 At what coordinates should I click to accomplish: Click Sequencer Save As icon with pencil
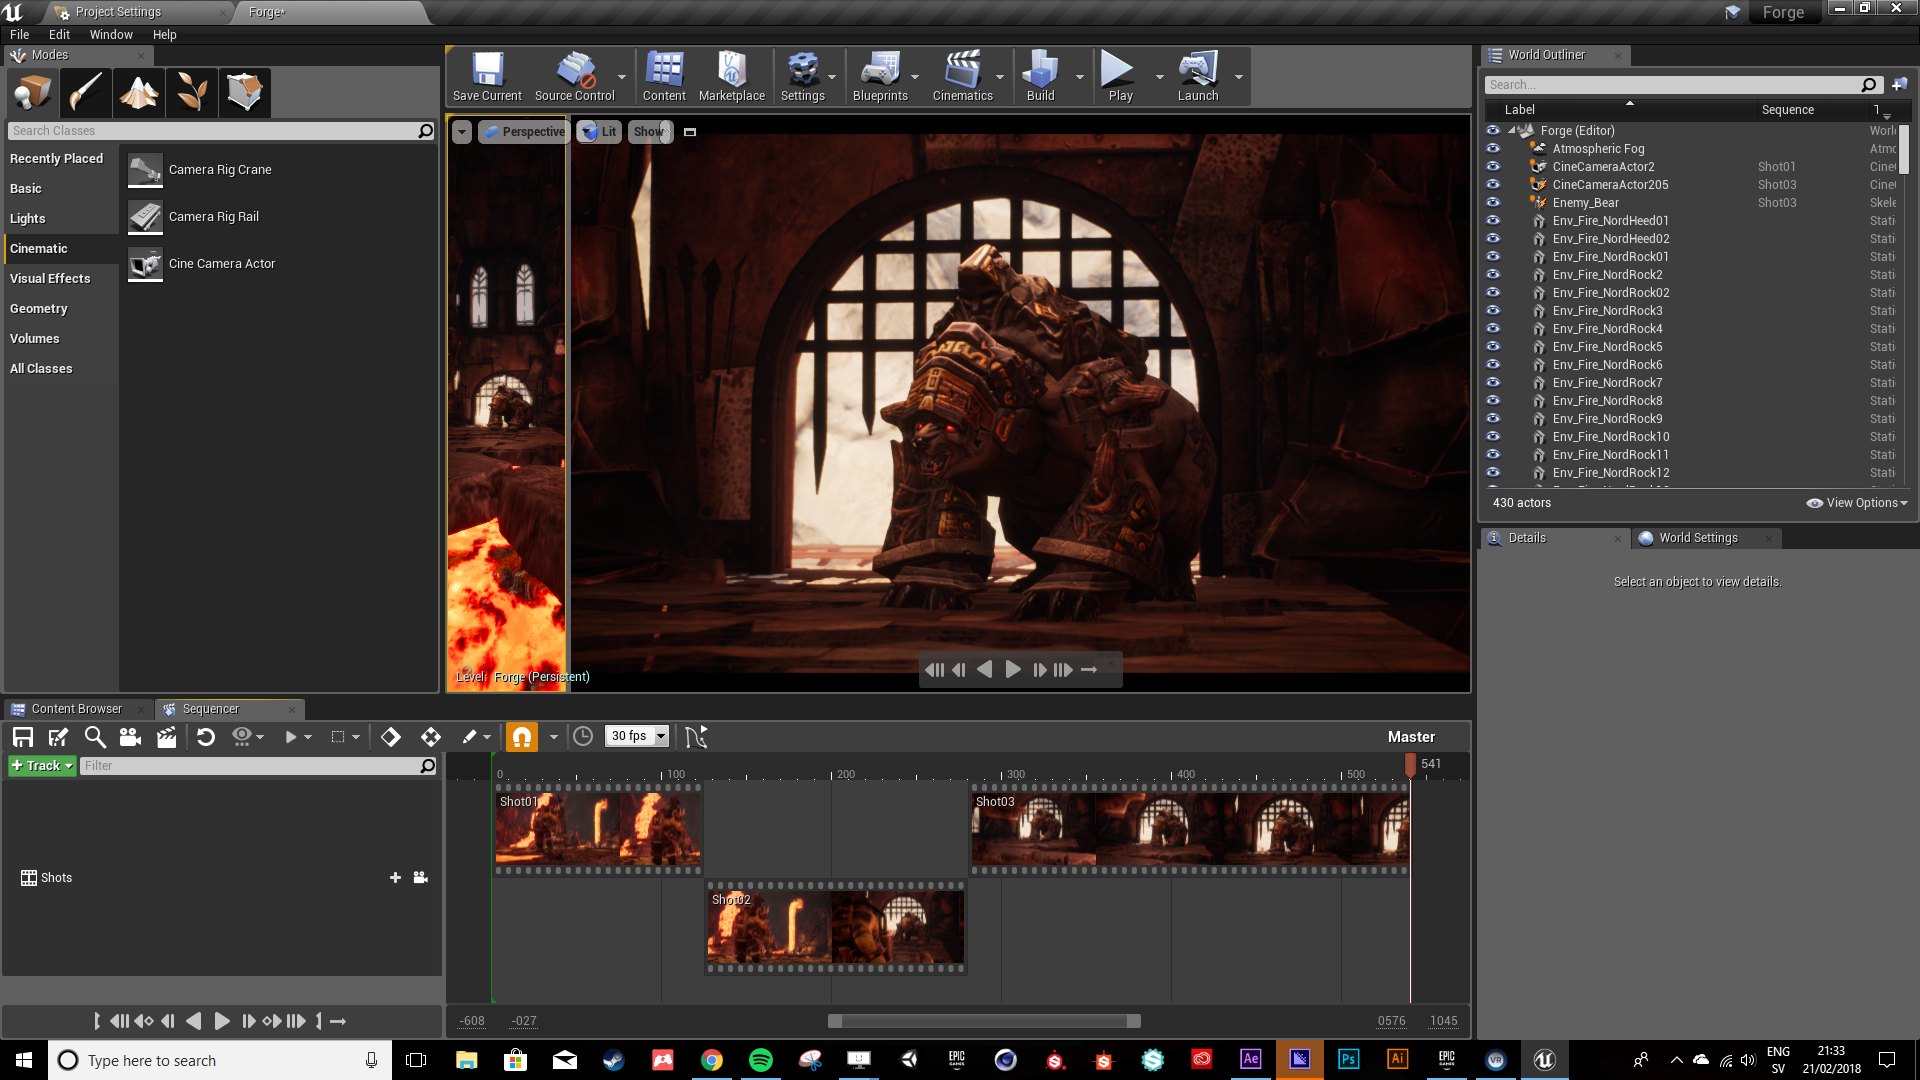(59, 737)
